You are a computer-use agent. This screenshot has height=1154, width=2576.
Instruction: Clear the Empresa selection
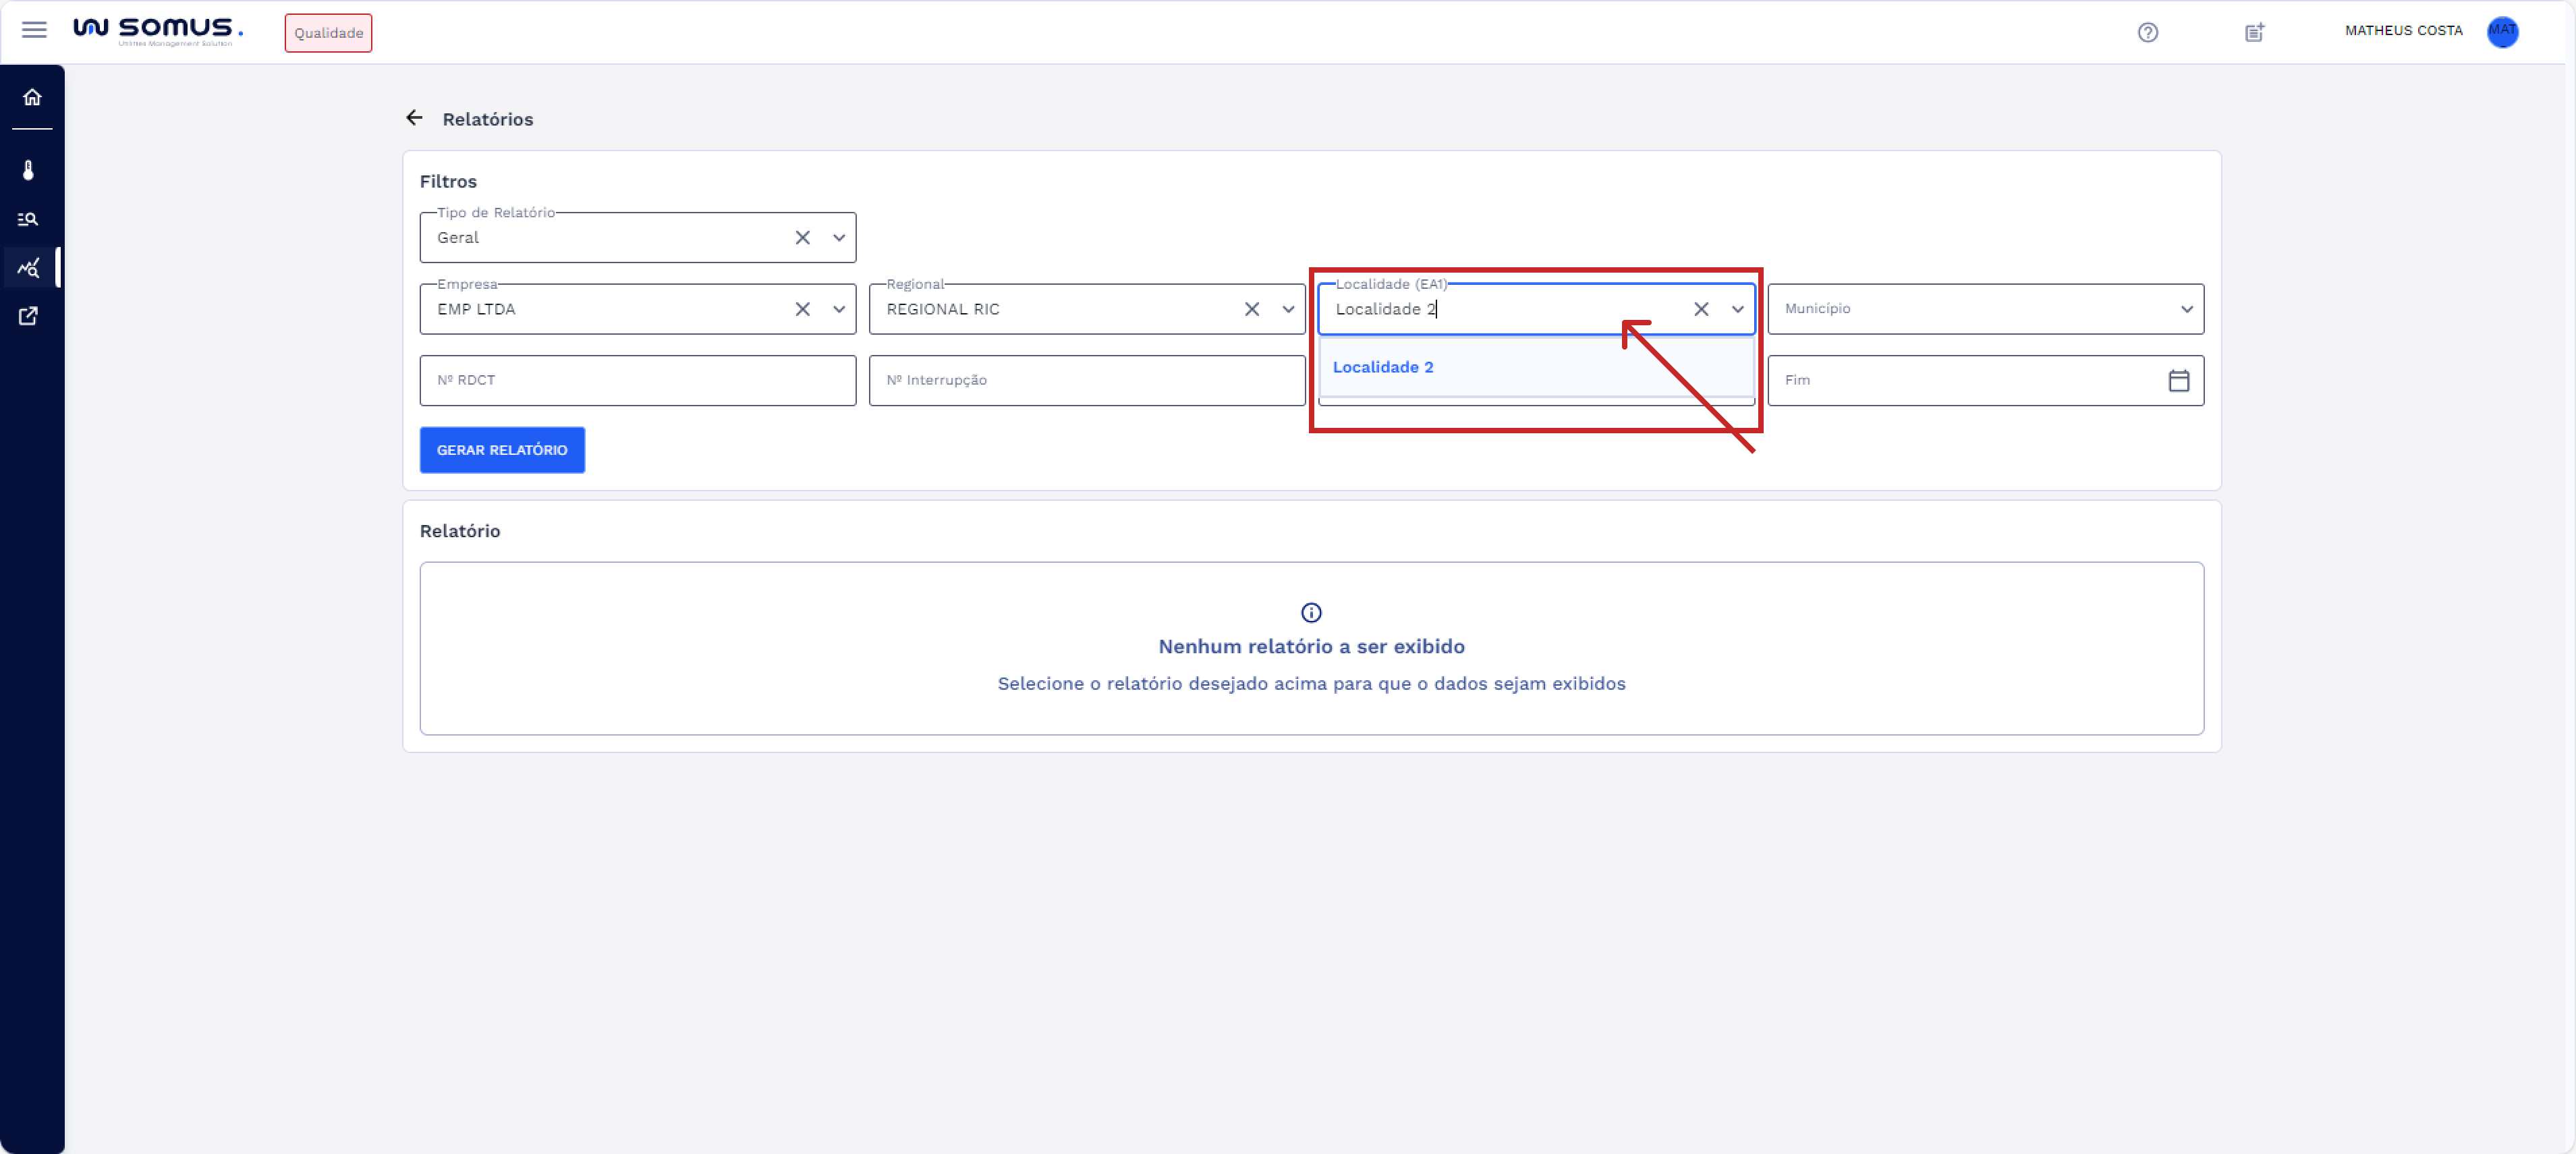click(x=802, y=309)
